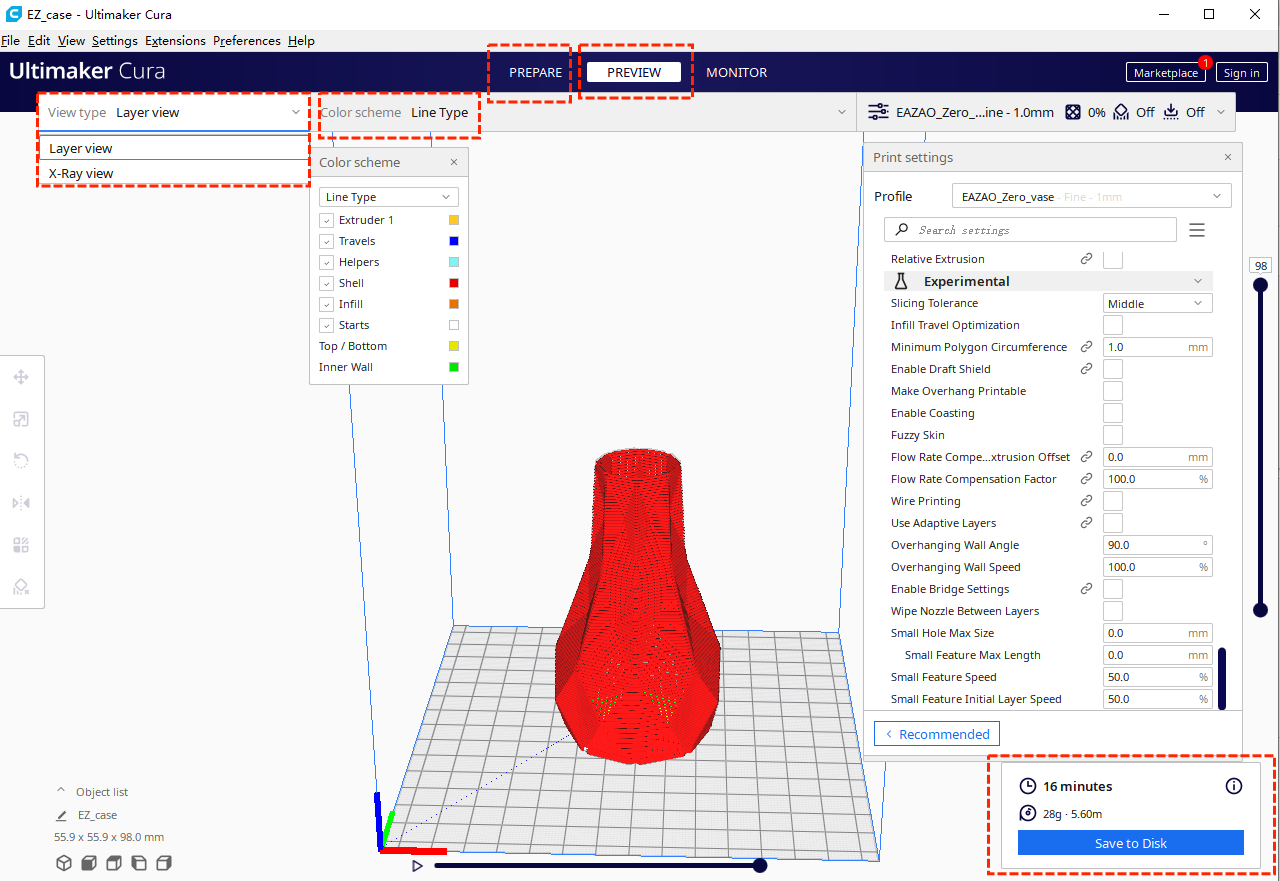Open the settings visibility hamburger menu
Screen dimensions: 1280x881
(x=1197, y=230)
